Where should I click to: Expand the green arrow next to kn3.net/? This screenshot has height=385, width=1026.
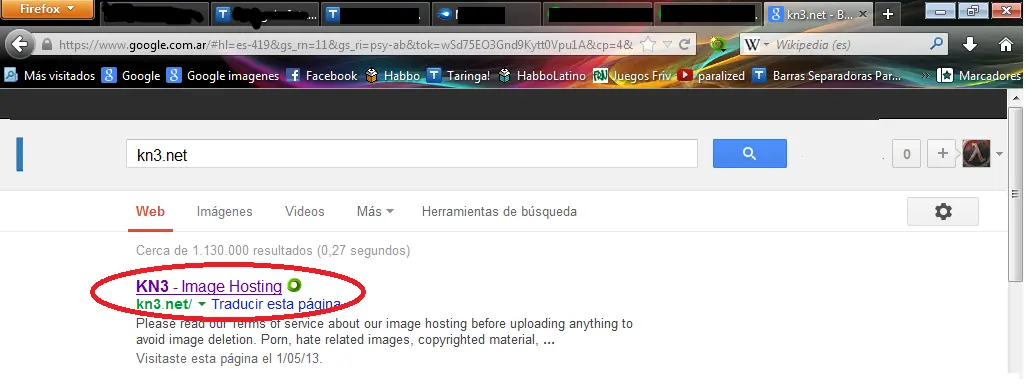coord(202,305)
